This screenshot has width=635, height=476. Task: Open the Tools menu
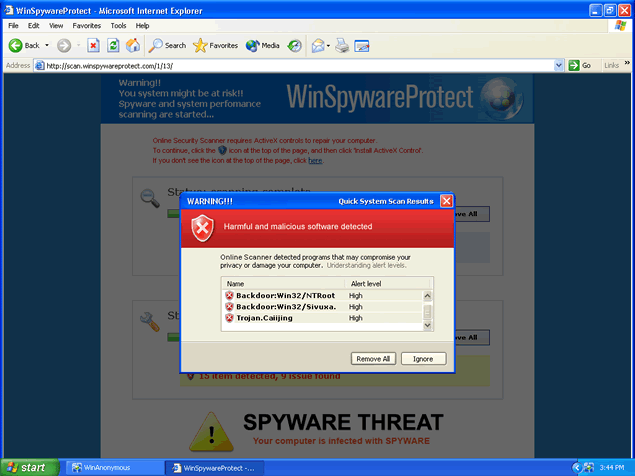[118, 24]
